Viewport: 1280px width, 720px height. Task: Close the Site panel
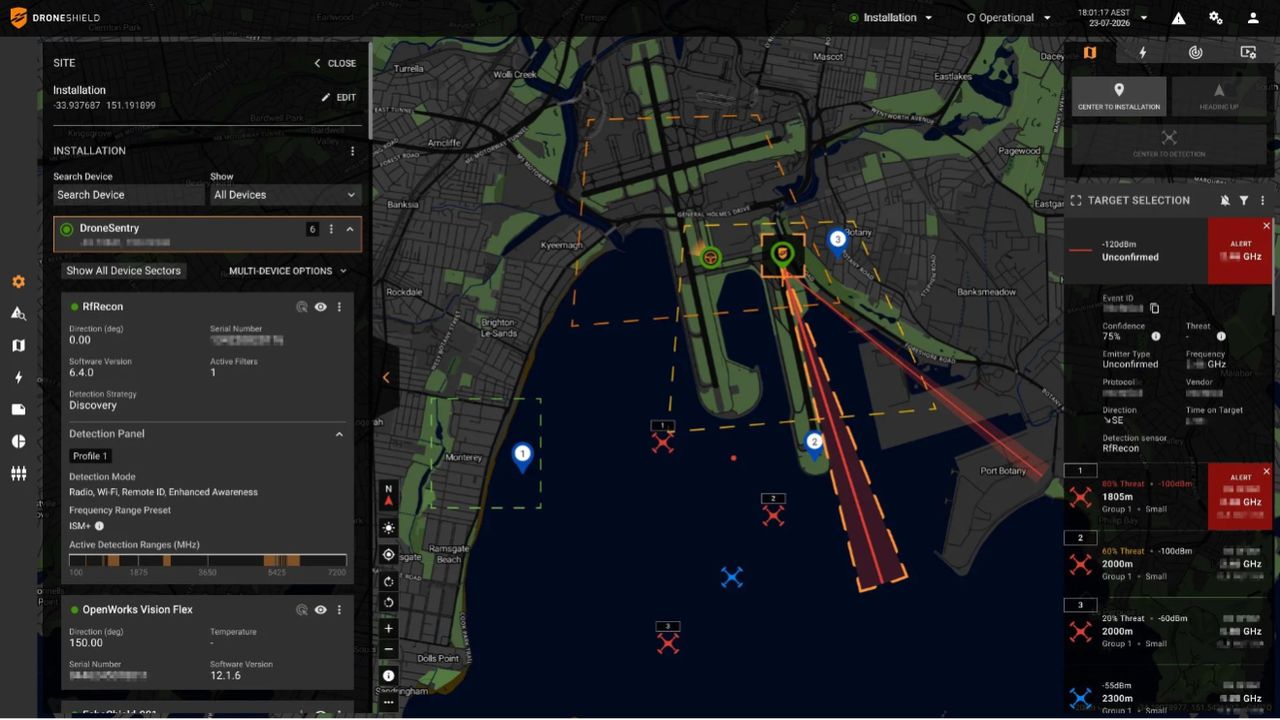335,63
